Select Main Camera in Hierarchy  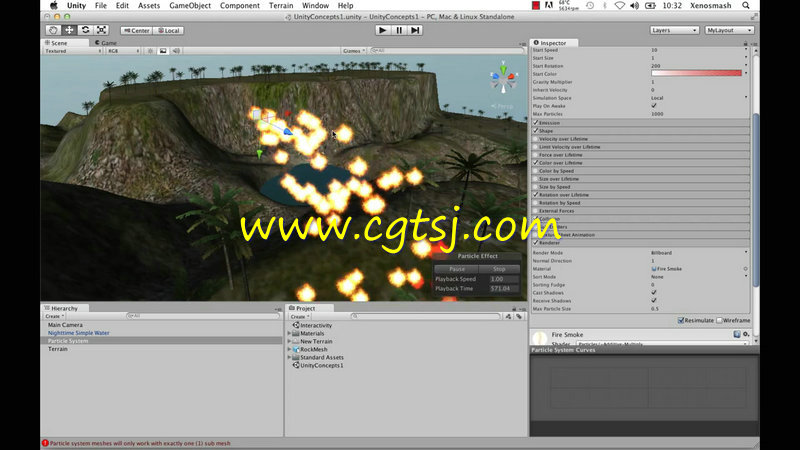65,324
